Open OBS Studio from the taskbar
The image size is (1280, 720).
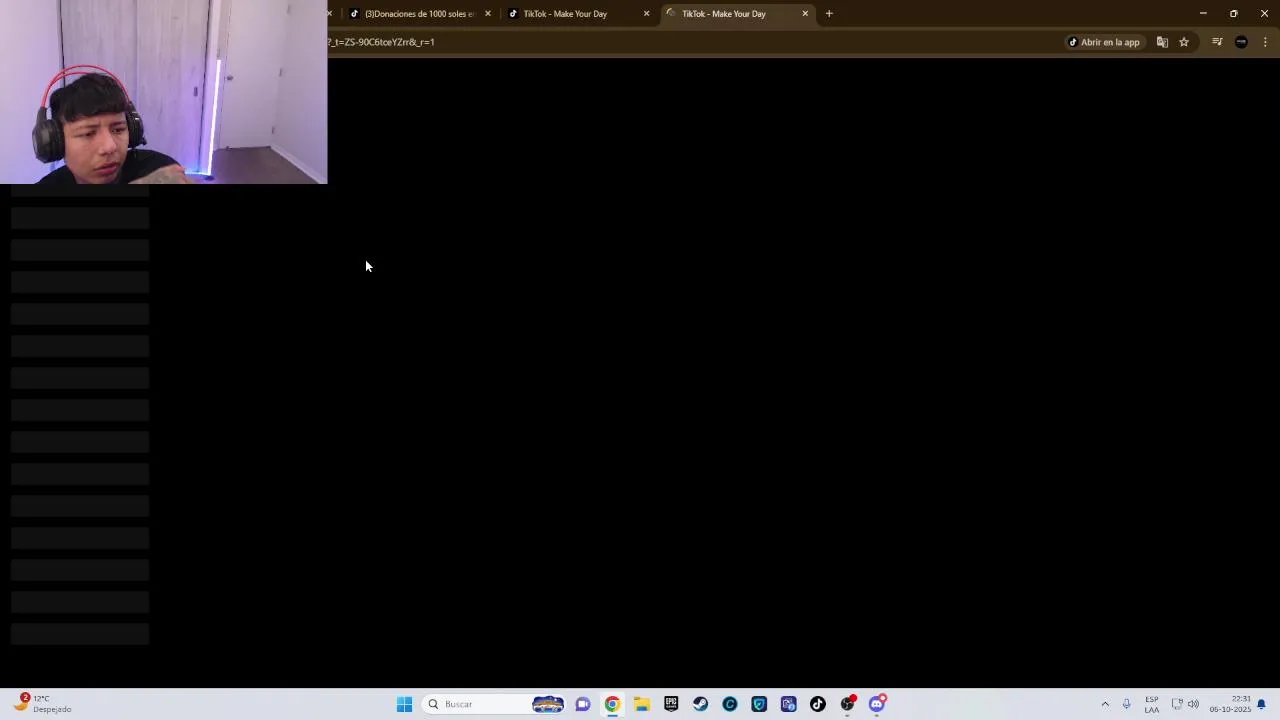pyautogui.click(x=848, y=704)
